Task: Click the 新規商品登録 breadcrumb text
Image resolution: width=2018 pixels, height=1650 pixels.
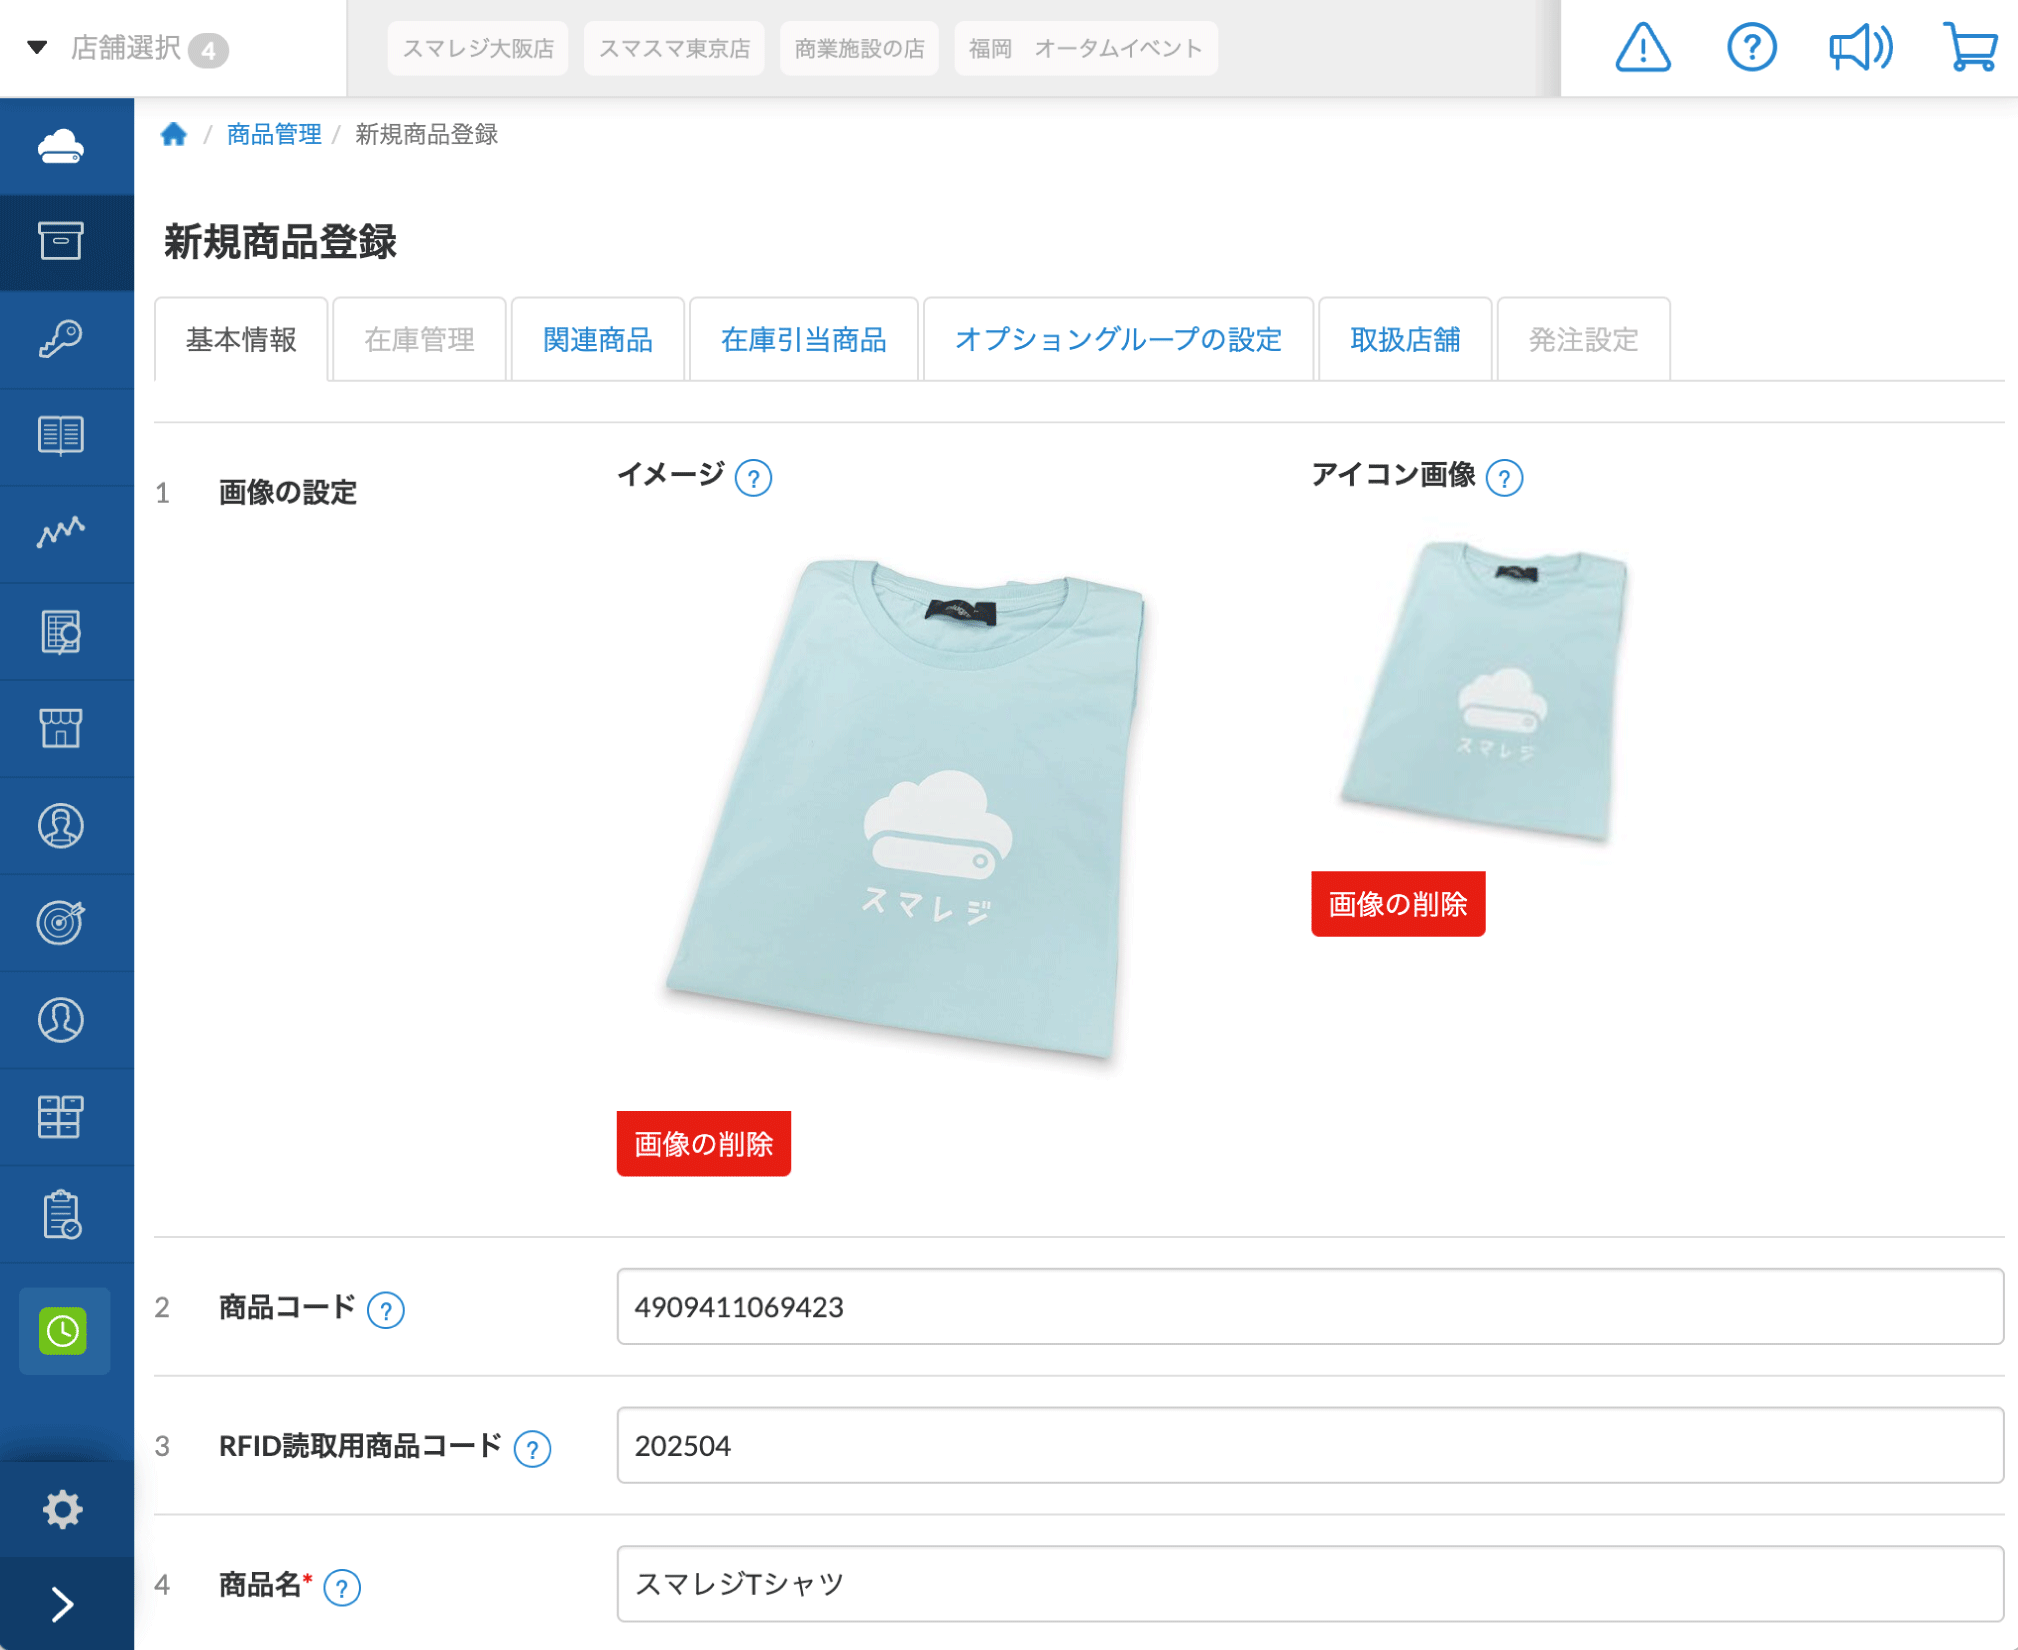Action: tap(427, 134)
